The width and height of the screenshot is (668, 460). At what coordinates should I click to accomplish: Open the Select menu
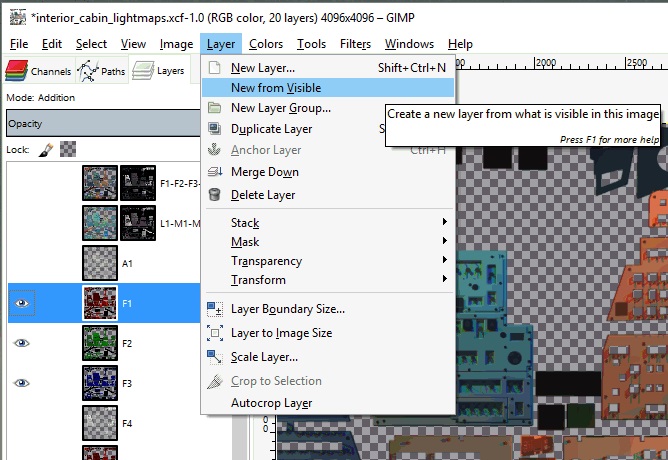[x=91, y=44]
